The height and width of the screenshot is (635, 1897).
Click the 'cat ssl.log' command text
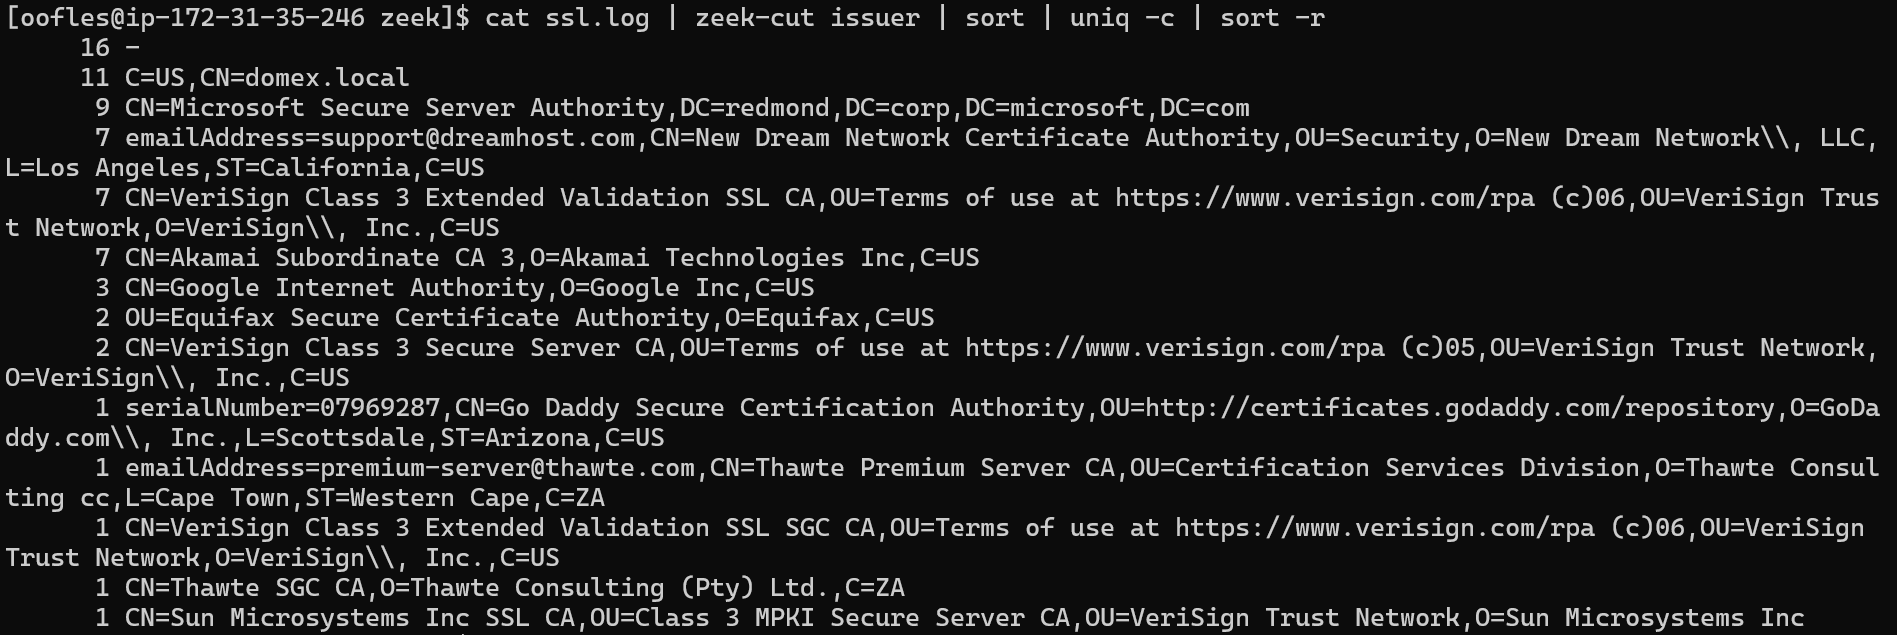click(x=567, y=18)
